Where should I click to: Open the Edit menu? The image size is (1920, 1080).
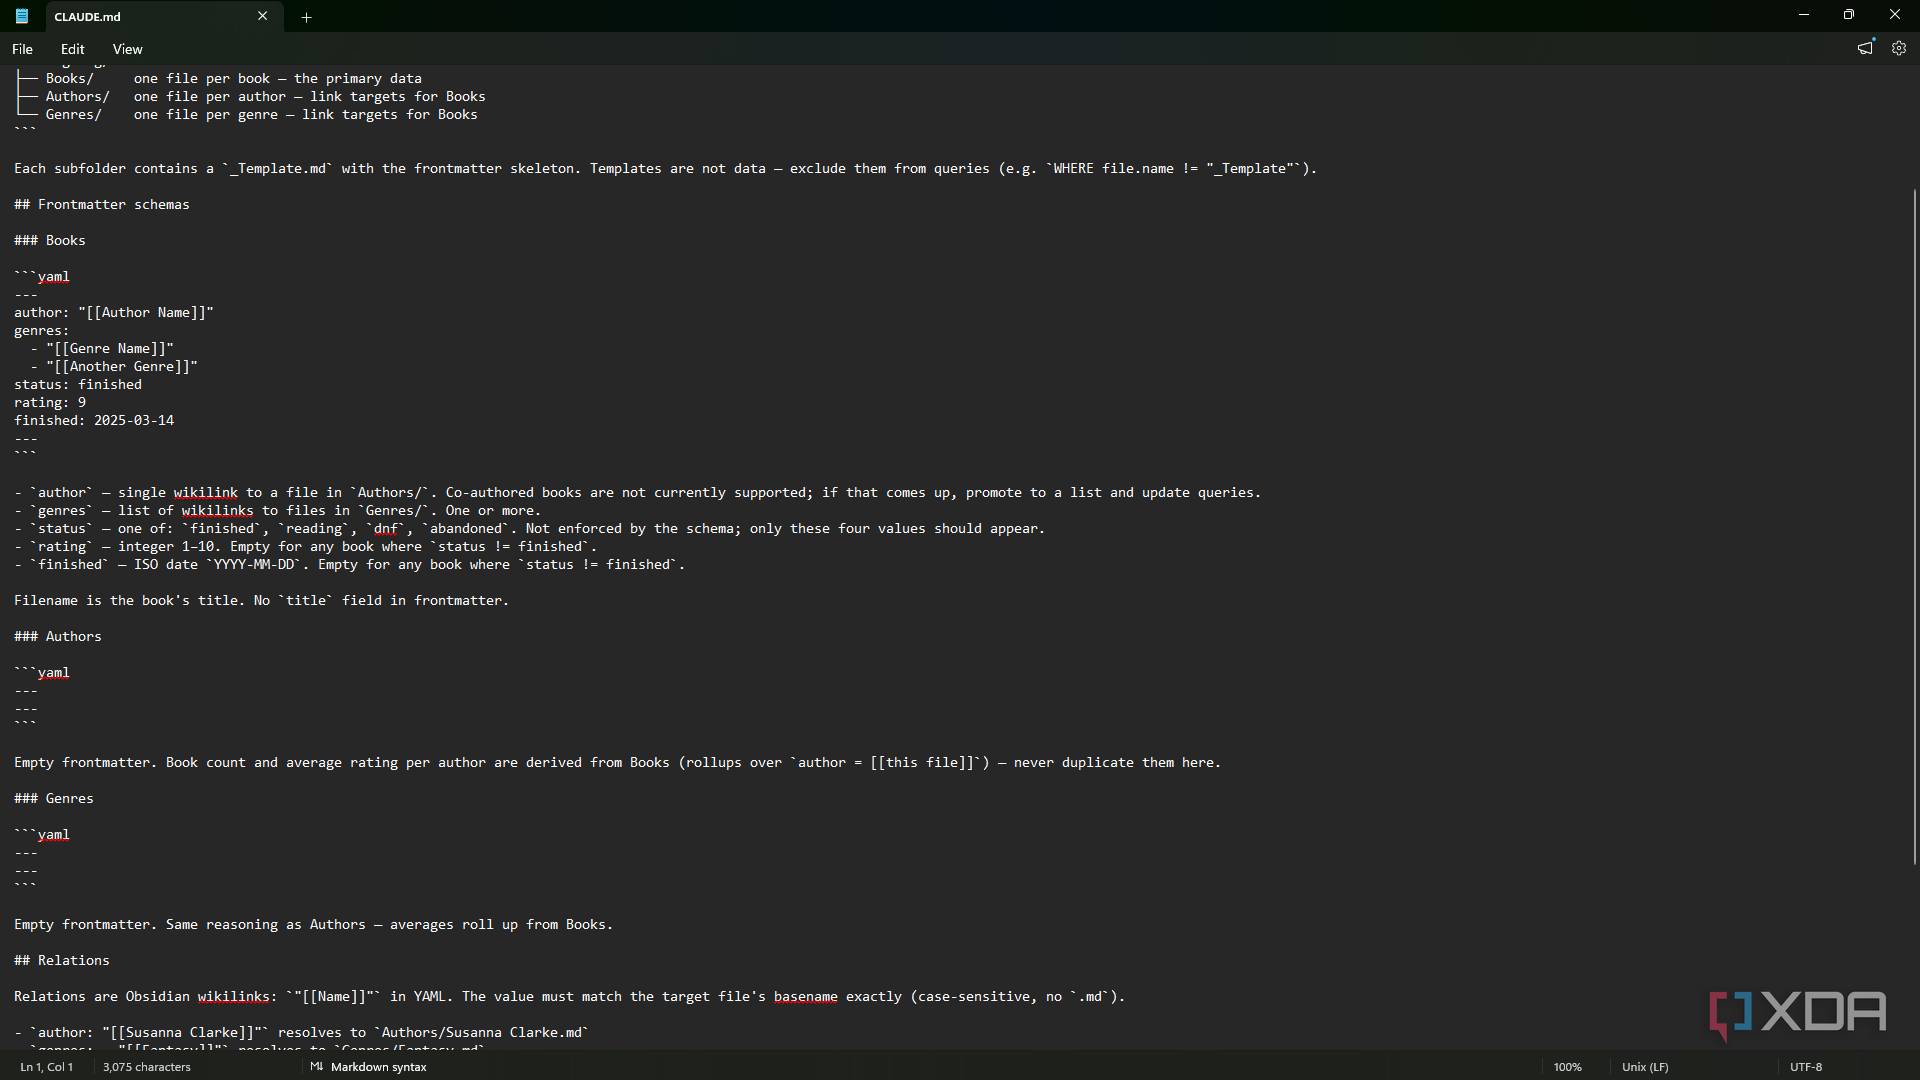pyautogui.click(x=72, y=49)
